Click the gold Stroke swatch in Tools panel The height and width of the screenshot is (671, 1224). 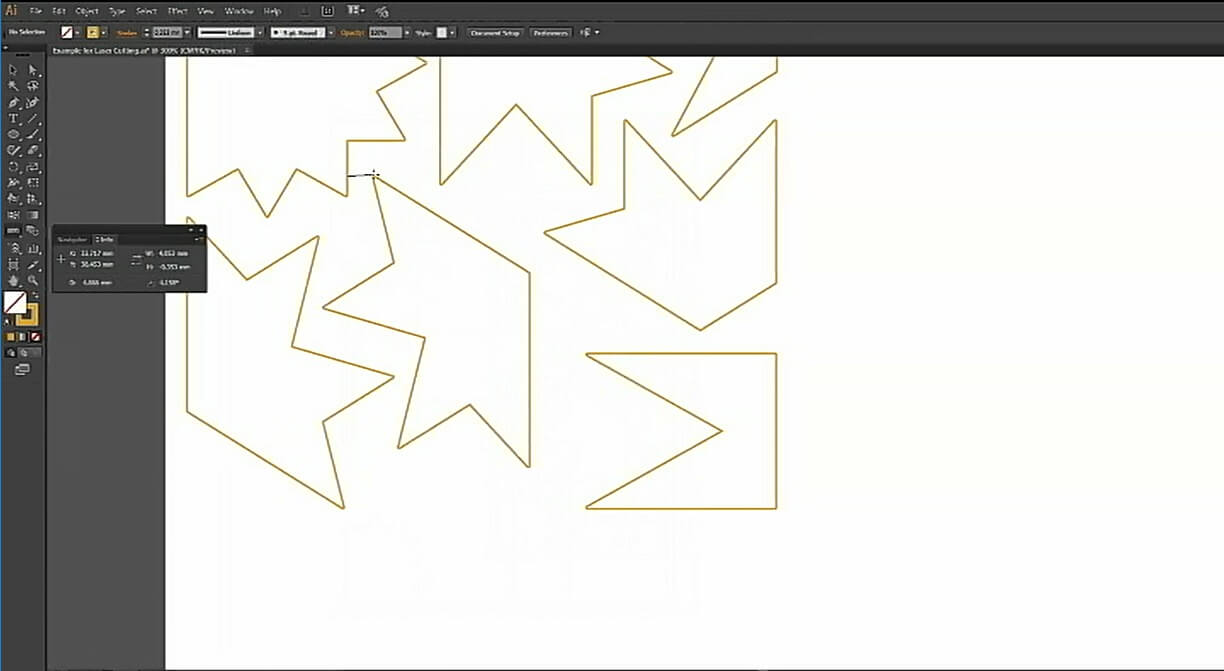click(29, 317)
